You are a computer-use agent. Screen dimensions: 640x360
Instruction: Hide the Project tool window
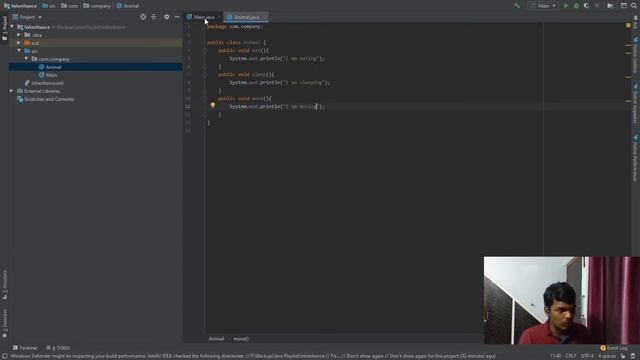[177, 17]
